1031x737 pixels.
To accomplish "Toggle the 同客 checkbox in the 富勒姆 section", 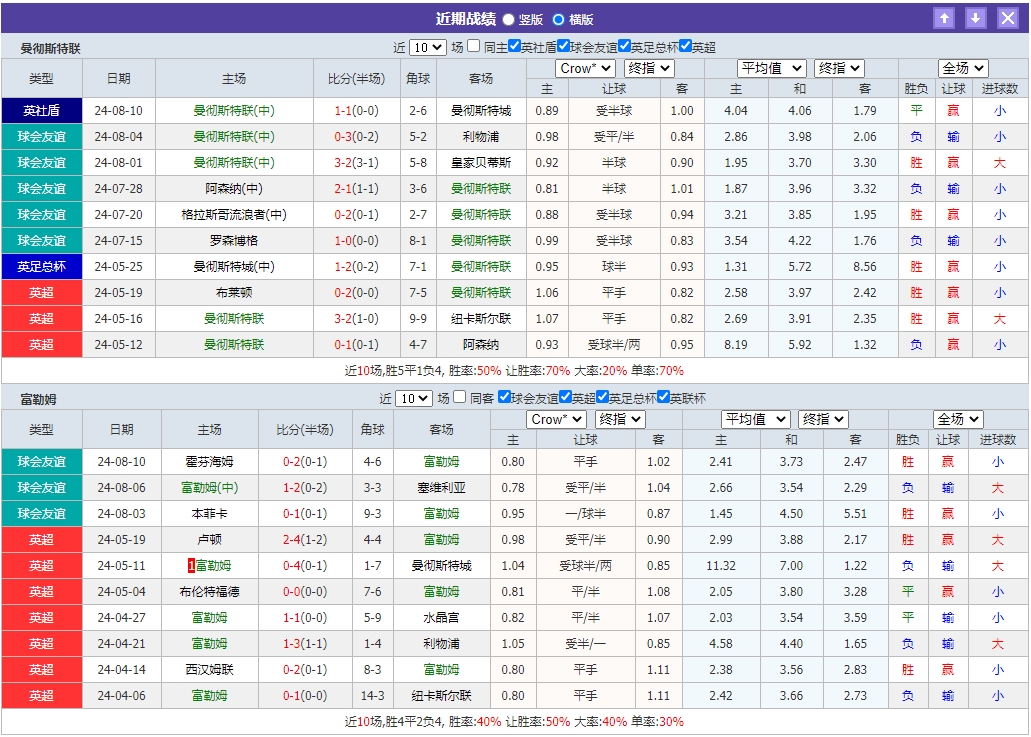I will click(460, 396).
